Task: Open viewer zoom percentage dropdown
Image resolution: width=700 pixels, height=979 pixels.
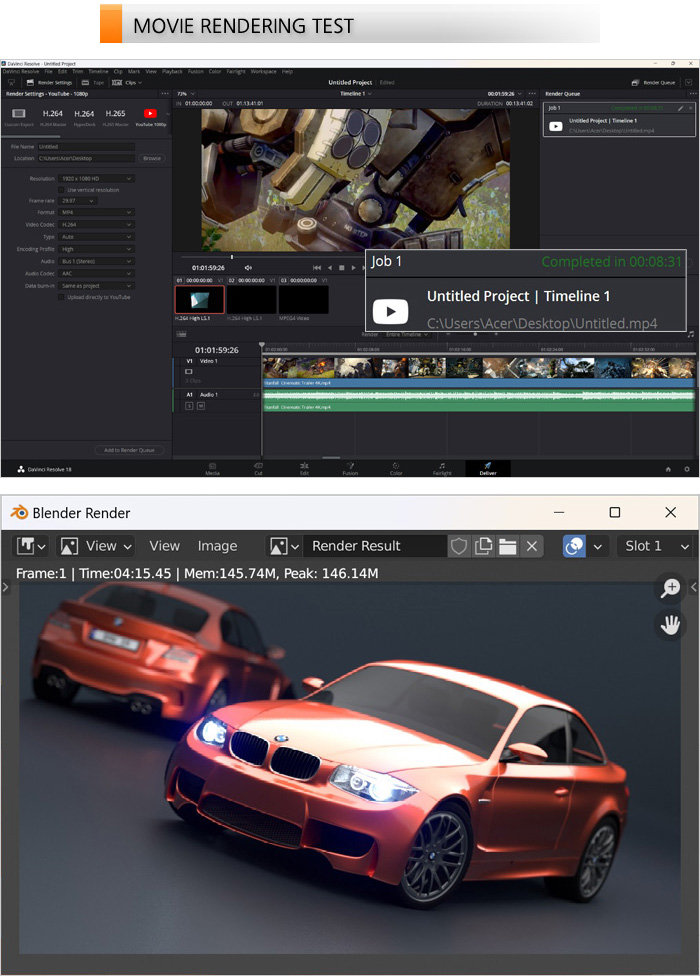Action: [186, 94]
